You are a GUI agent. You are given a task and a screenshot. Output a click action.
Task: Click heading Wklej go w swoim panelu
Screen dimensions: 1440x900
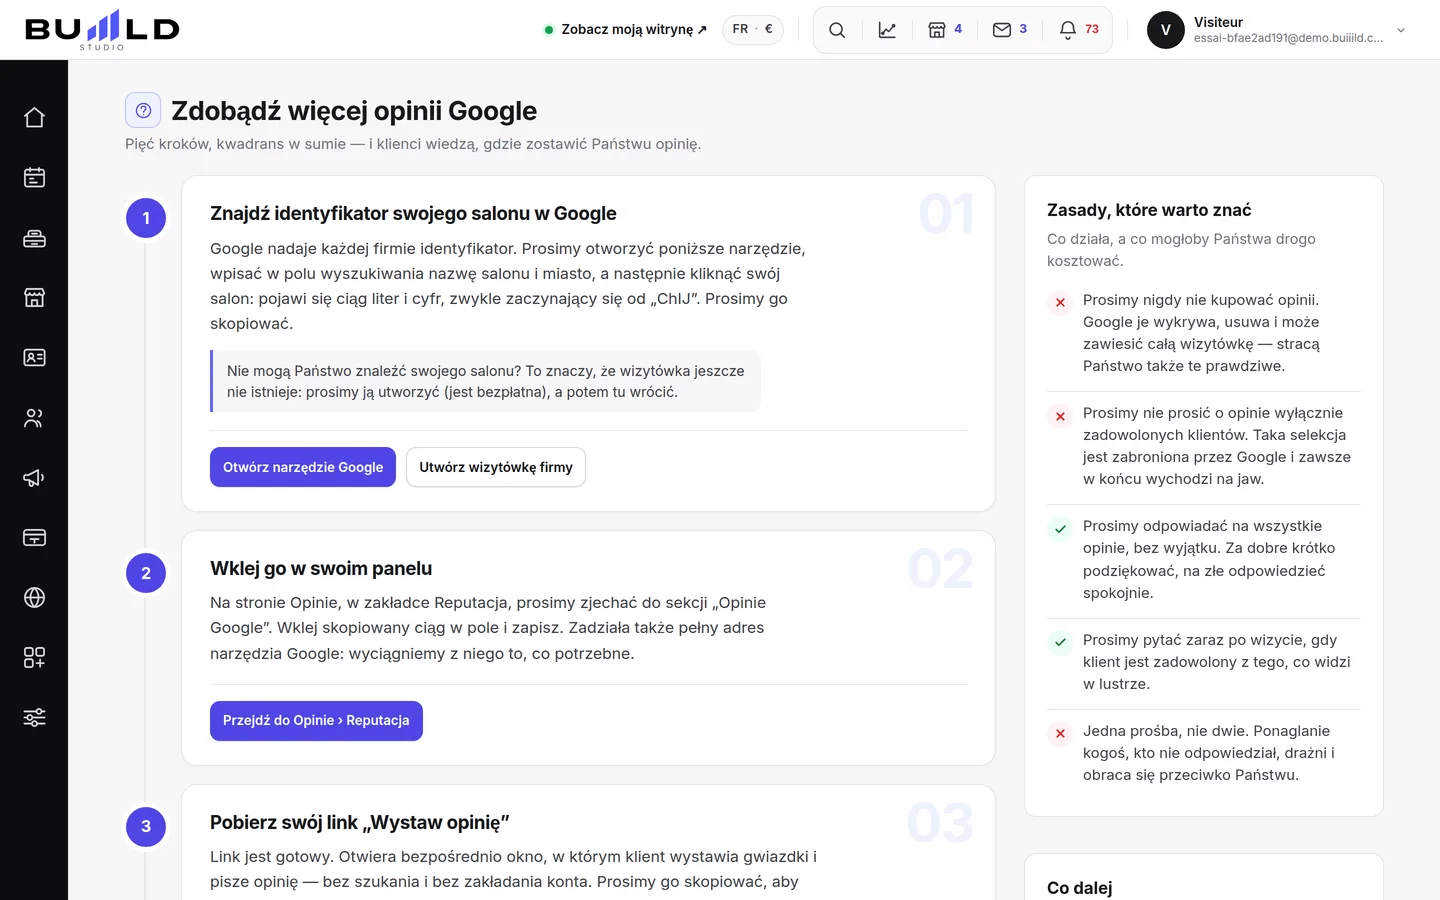(x=321, y=568)
